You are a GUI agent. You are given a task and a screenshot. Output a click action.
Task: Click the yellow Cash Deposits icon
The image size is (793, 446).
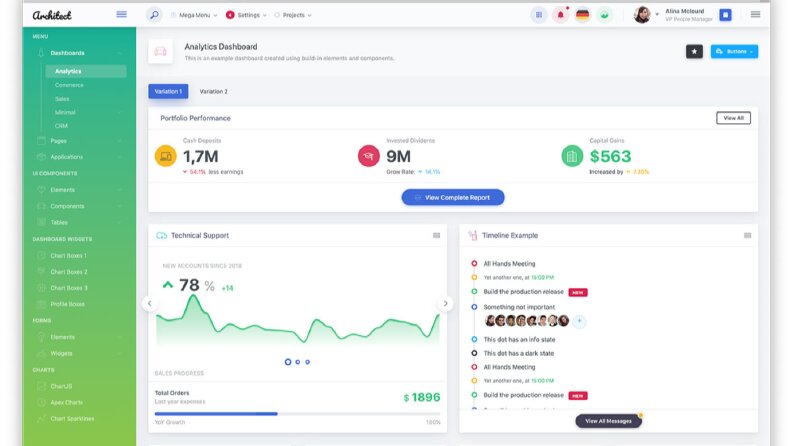pos(165,156)
